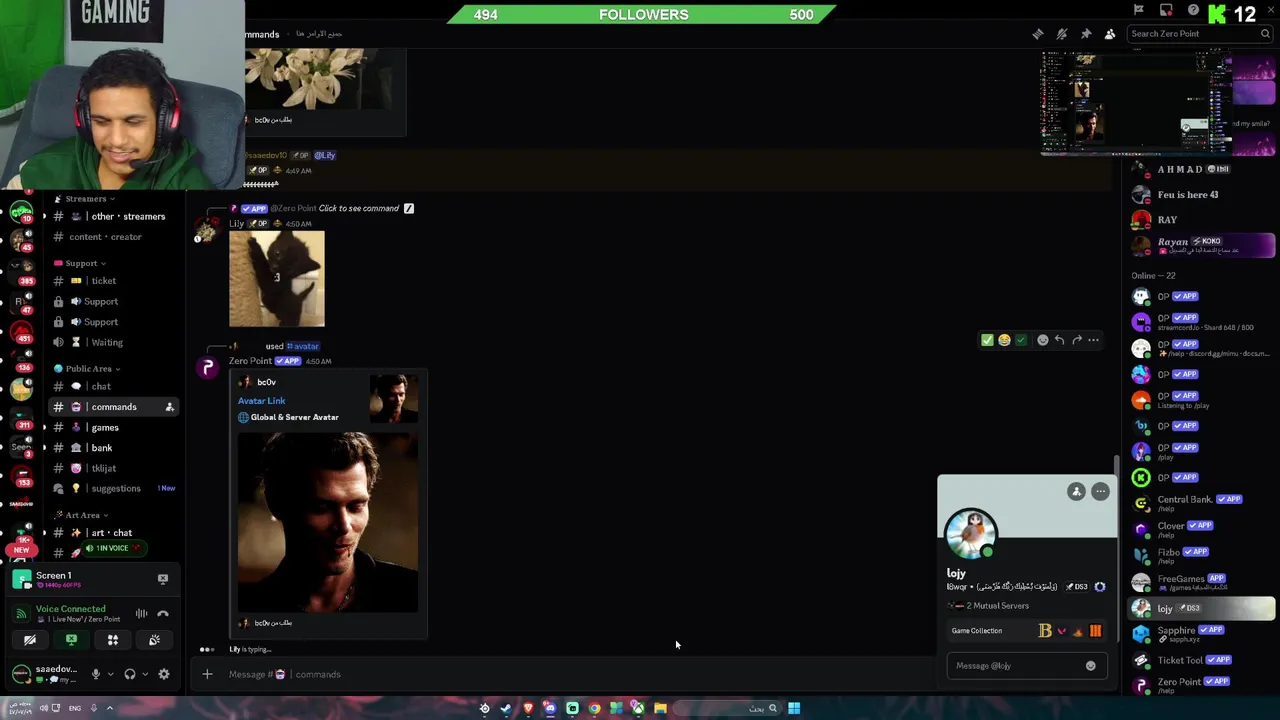Collapse the Streamers category
Image resolution: width=1280 pixels, height=720 pixels.
(85, 199)
